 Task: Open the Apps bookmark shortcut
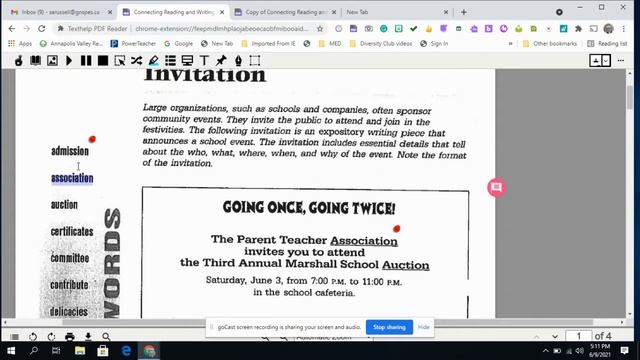pos(20,43)
